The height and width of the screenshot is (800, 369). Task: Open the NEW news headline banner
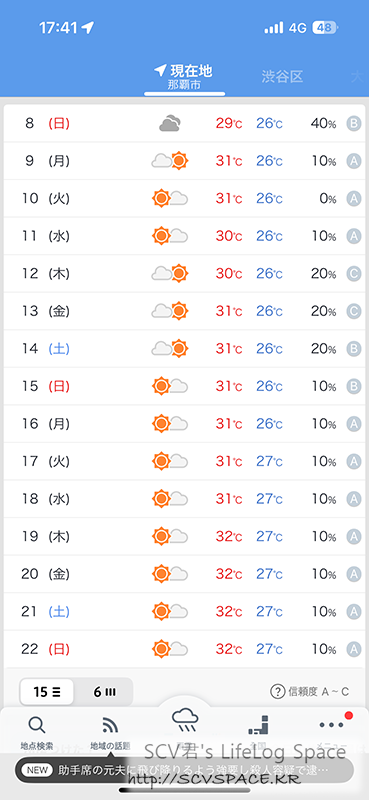(184, 770)
